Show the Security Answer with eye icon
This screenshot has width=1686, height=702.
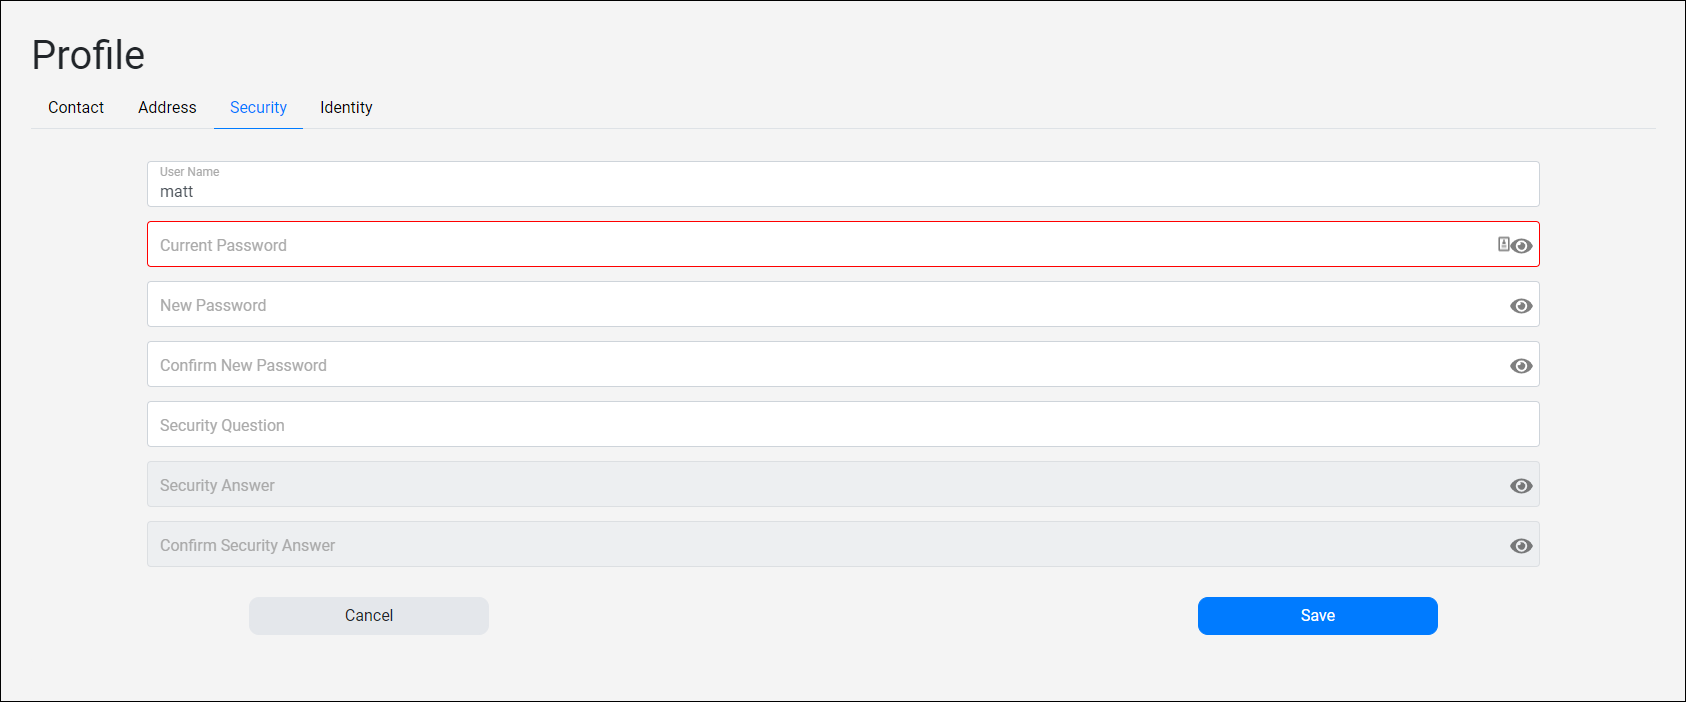pyautogui.click(x=1521, y=486)
